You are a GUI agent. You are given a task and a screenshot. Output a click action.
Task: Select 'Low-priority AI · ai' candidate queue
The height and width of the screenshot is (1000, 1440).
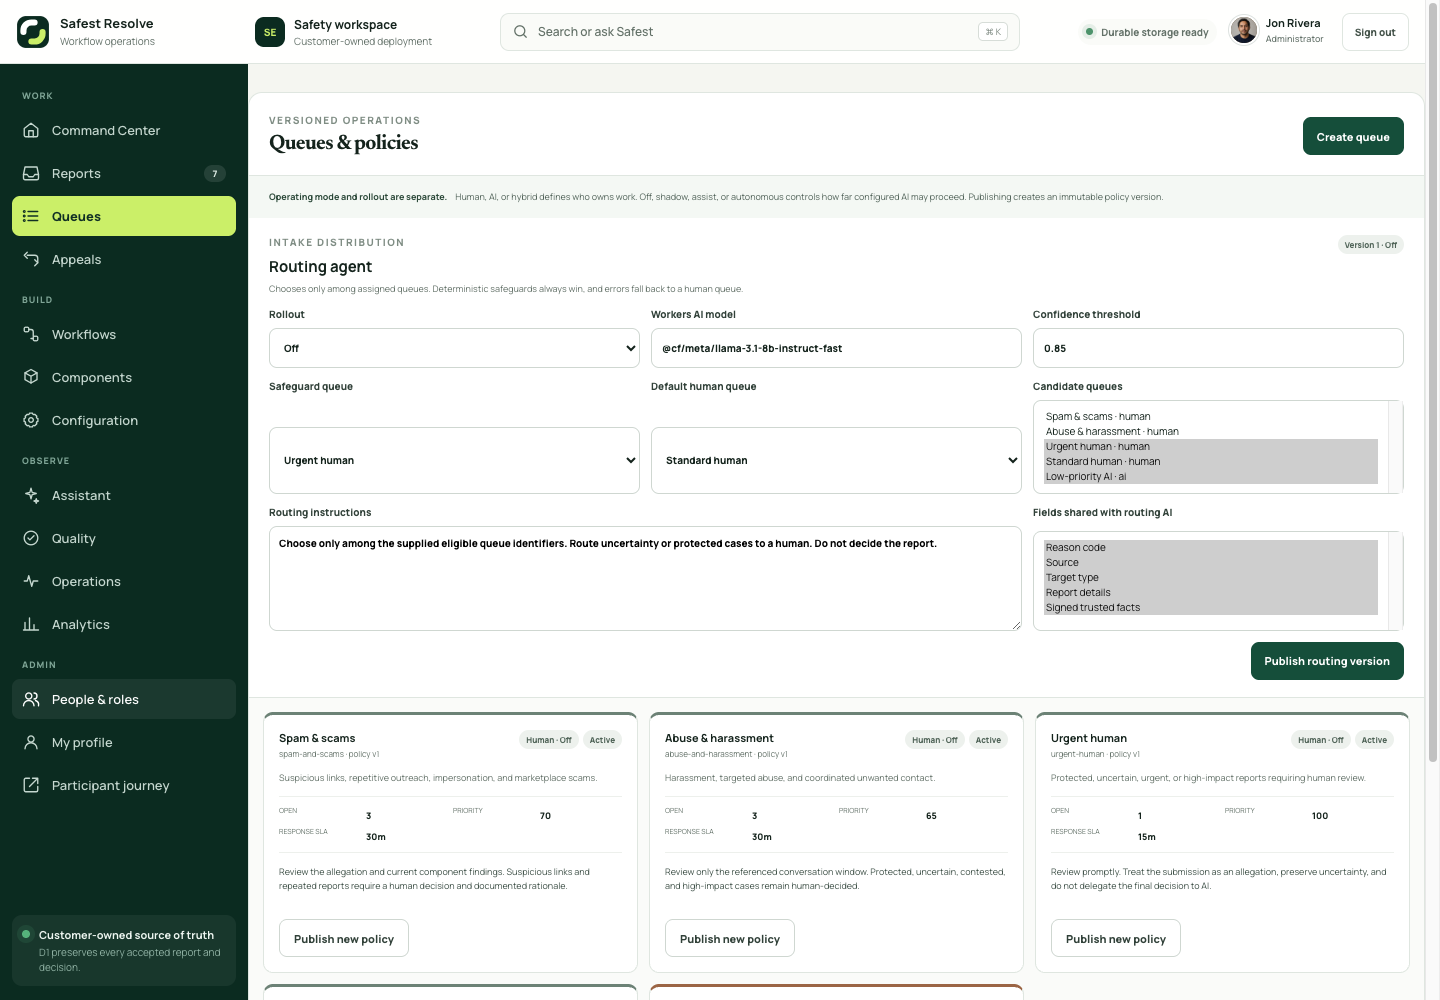pyautogui.click(x=1211, y=476)
